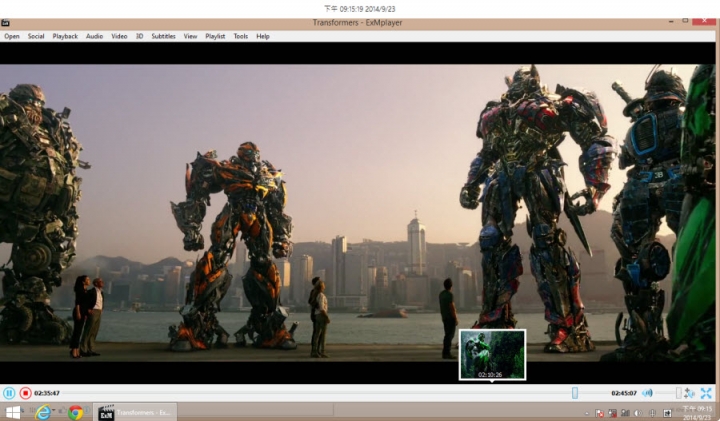Open the Video menu
The image size is (720, 421).
(x=119, y=36)
